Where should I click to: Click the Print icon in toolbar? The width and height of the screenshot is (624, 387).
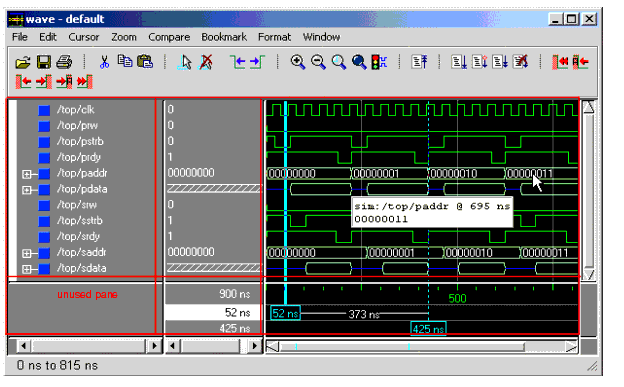(64, 62)
